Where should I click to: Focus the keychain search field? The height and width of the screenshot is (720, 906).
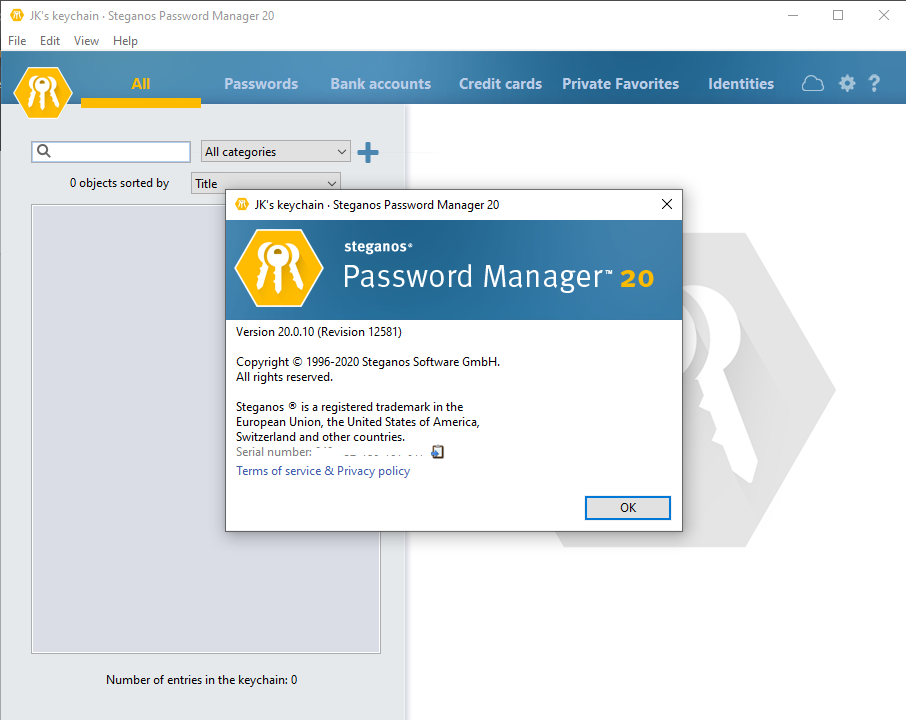click(111, 151)
